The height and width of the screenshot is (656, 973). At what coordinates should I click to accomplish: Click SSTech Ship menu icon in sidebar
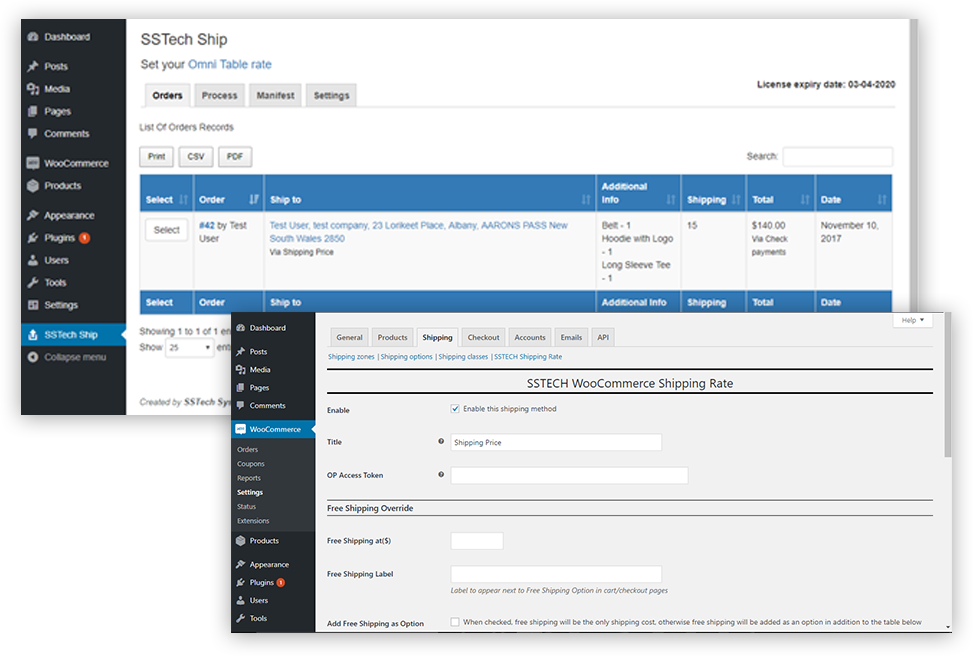(x=33, y=335)
